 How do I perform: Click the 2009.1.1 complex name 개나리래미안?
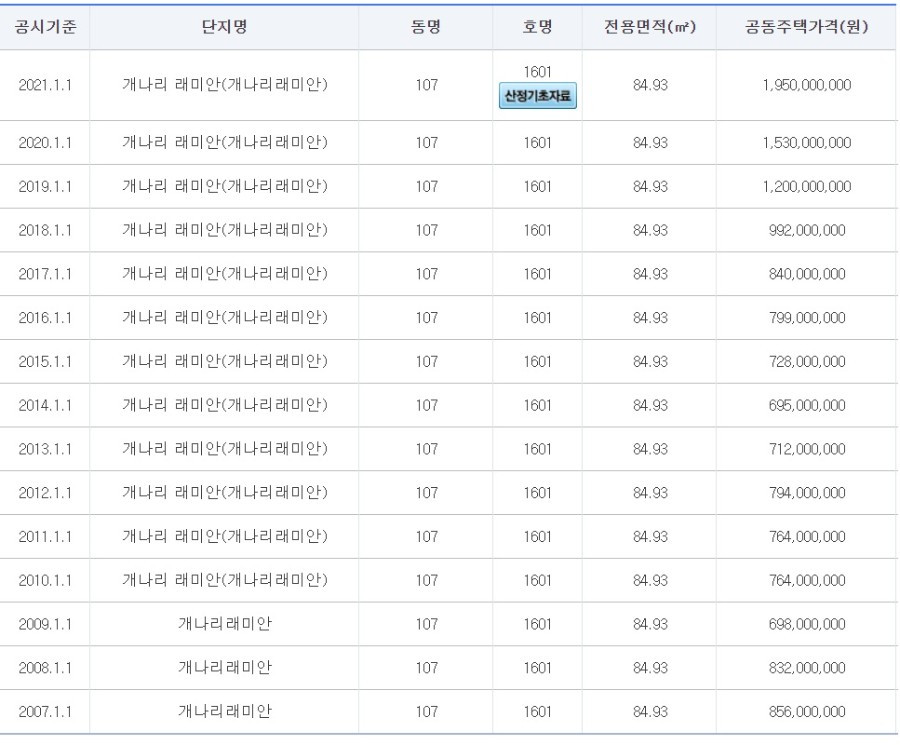click(224, 624)
